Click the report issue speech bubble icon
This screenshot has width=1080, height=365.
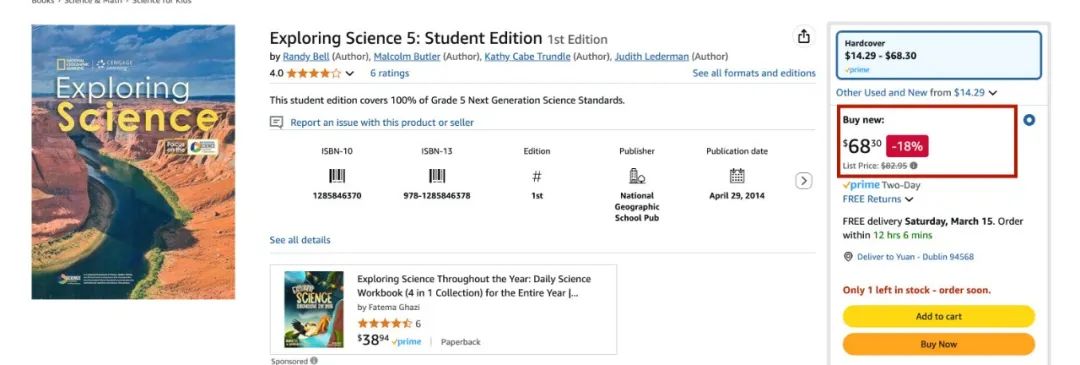[x=276, y=123]
